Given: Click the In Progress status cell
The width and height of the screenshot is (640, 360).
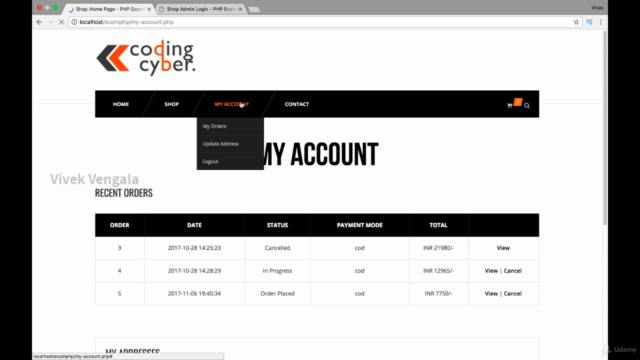Looking at the screenshot, I should 278,271.
